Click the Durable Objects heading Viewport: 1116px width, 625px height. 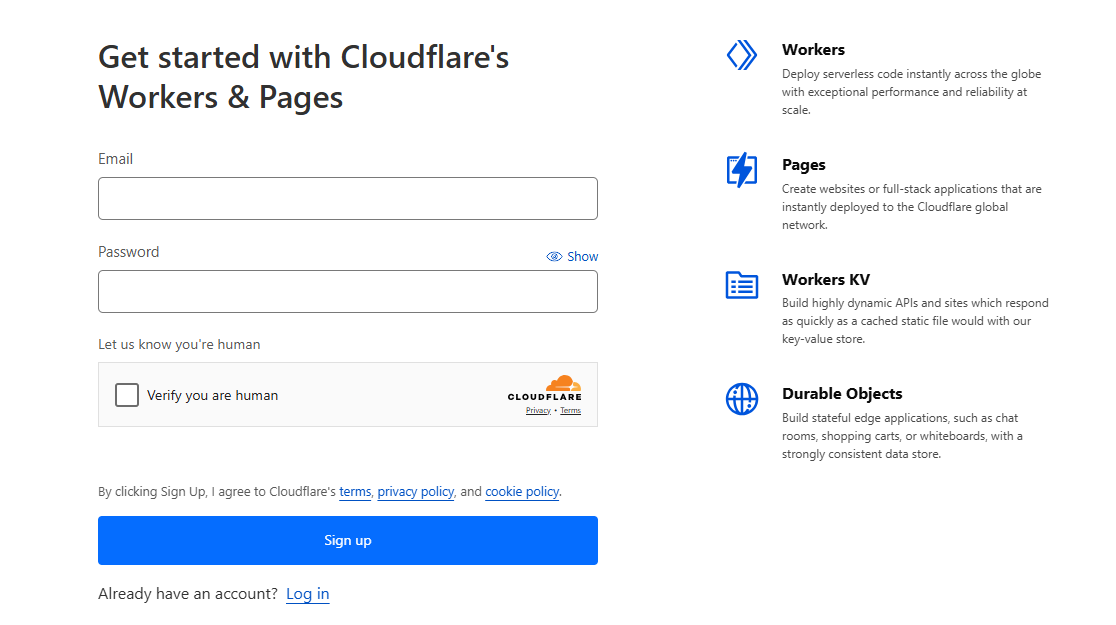tap(842, 394)
